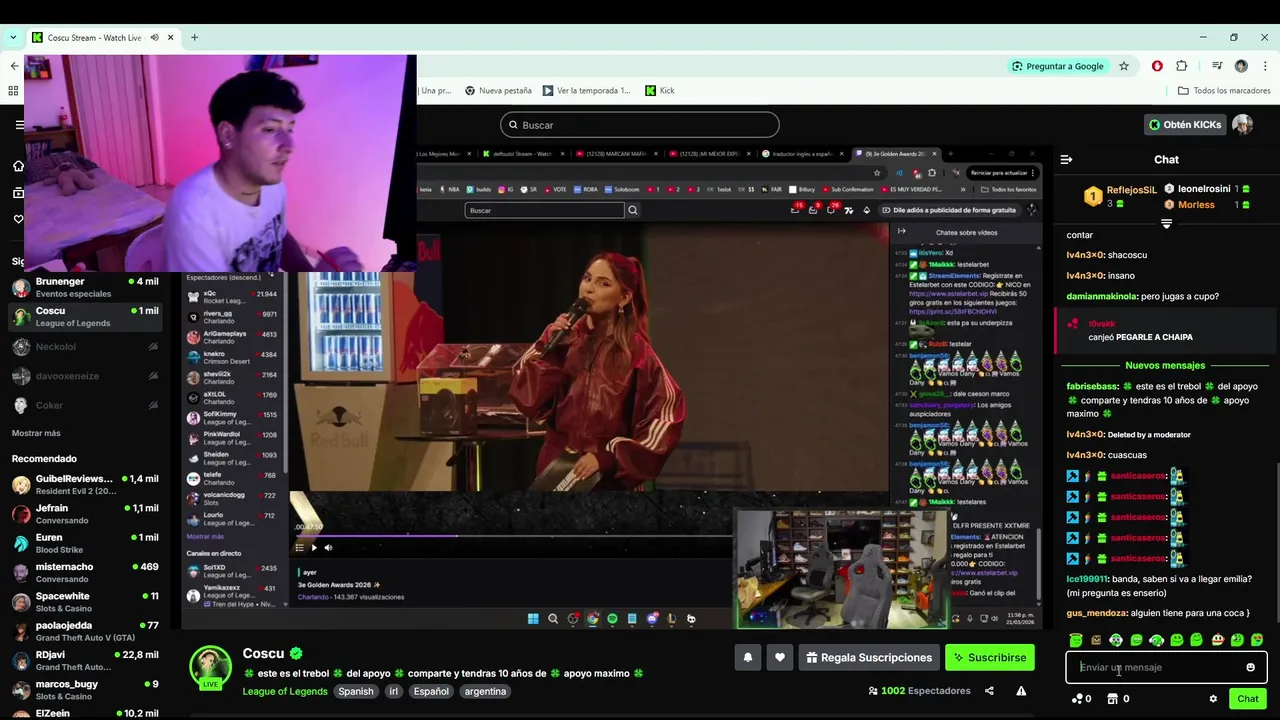1280x720 pixels.
Task: Click the Coscu channel avatar with LIVE badge
Action: click(211, 668)
